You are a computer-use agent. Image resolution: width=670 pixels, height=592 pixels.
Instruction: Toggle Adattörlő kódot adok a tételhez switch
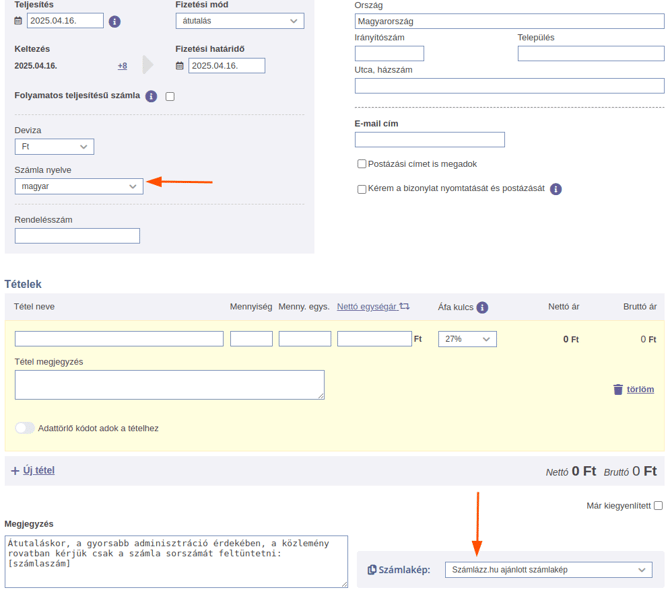point(25,428)
